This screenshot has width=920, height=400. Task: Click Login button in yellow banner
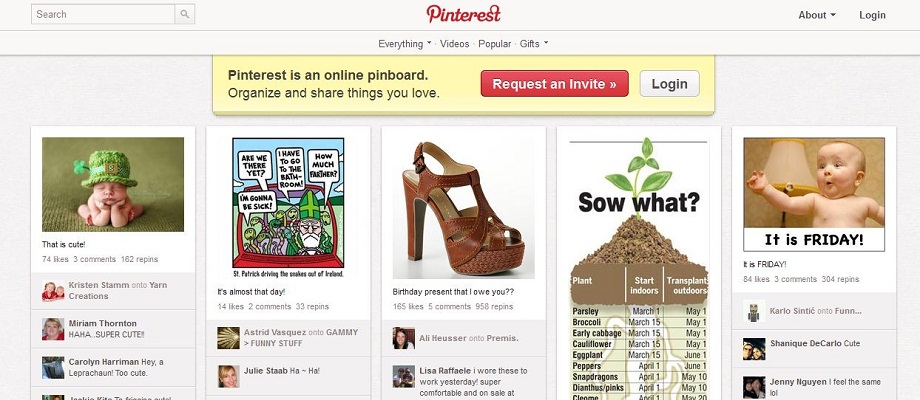[669, 83]
